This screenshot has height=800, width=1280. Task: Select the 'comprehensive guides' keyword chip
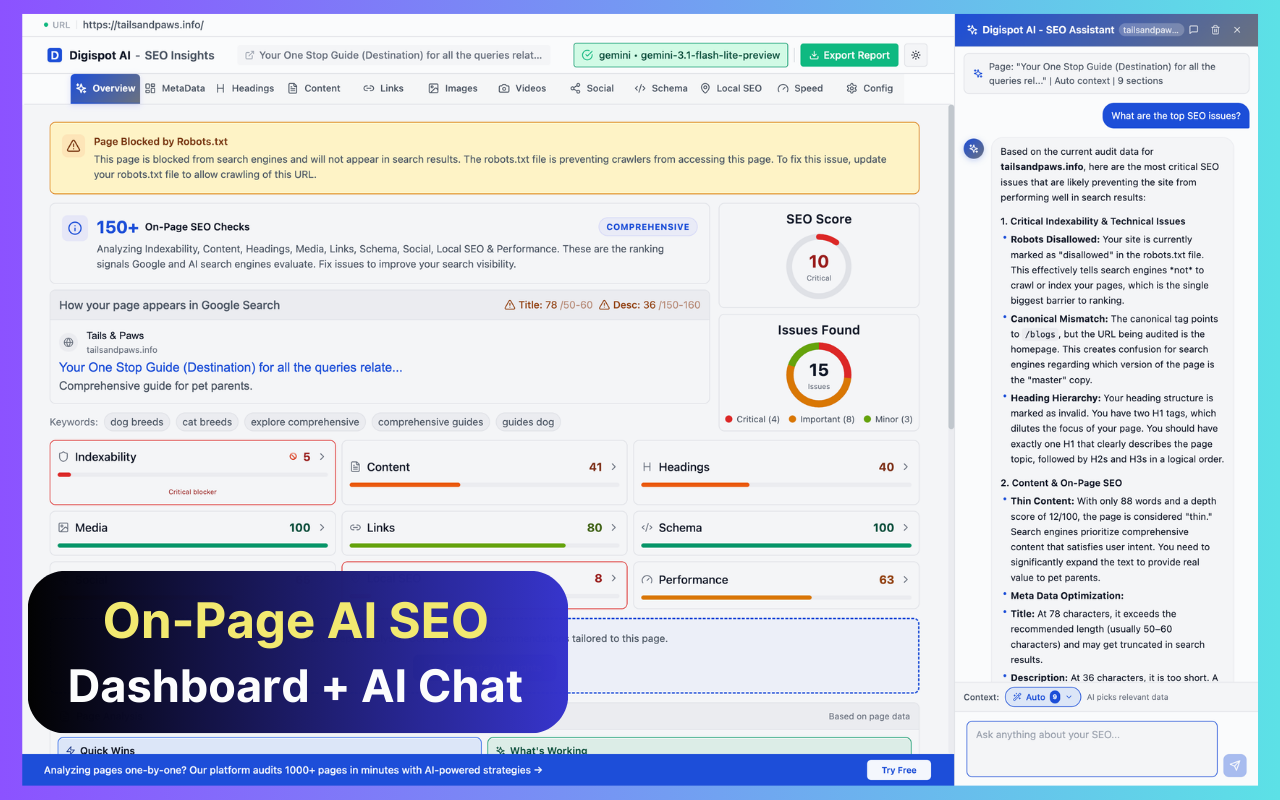(x=431, y=422)
